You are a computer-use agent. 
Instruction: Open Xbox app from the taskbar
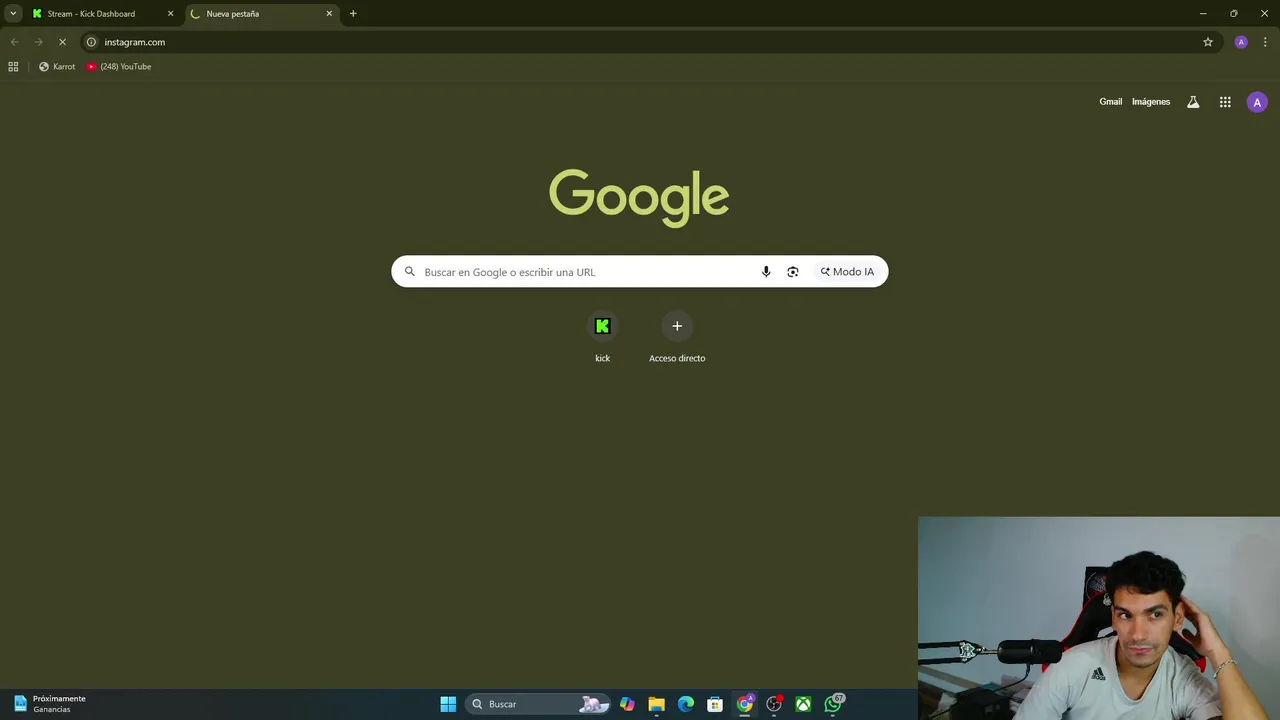(803, 704)
